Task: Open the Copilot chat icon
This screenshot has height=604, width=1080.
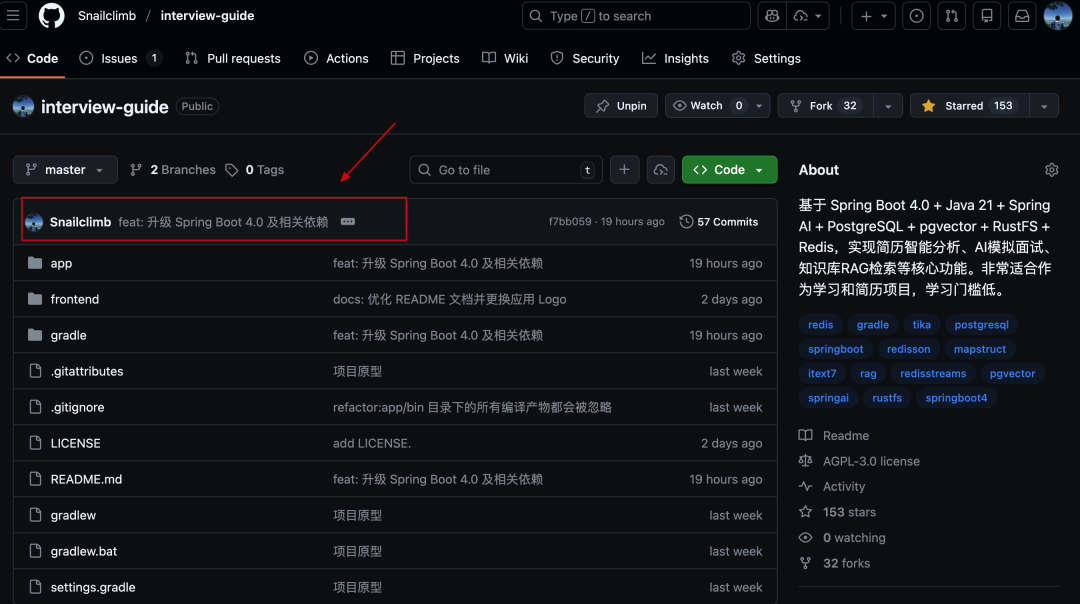Action: (772, 16)
